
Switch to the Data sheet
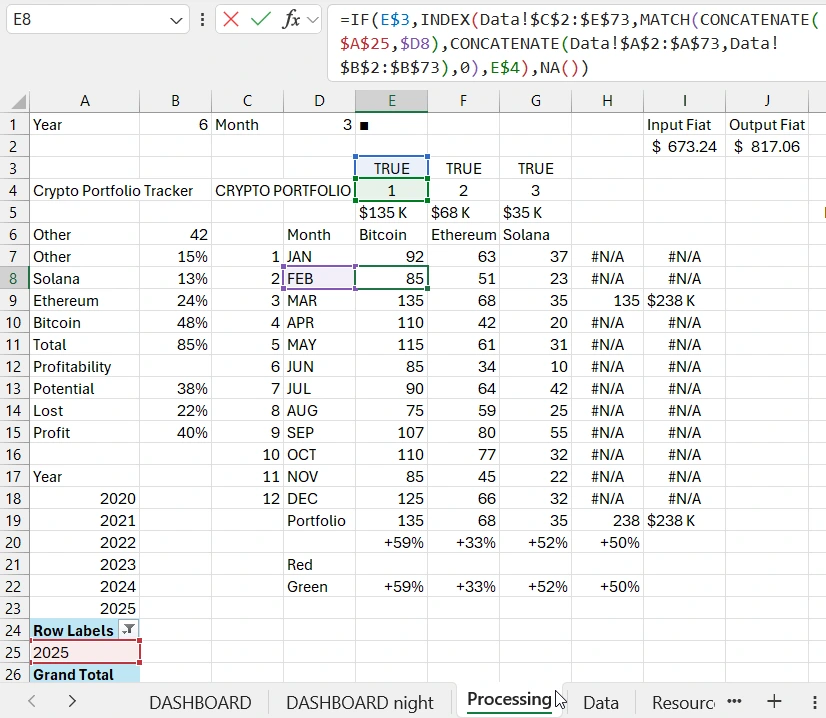(x=601, y=702)
